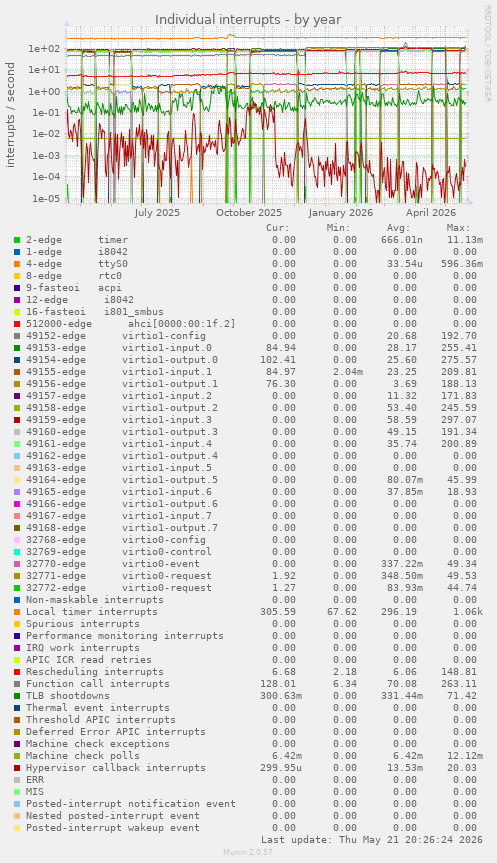This screenshot has height=863, width=497.
Task: Click the orange swatch for 4-edge ttyS0
Action: (x=17, y=264)
